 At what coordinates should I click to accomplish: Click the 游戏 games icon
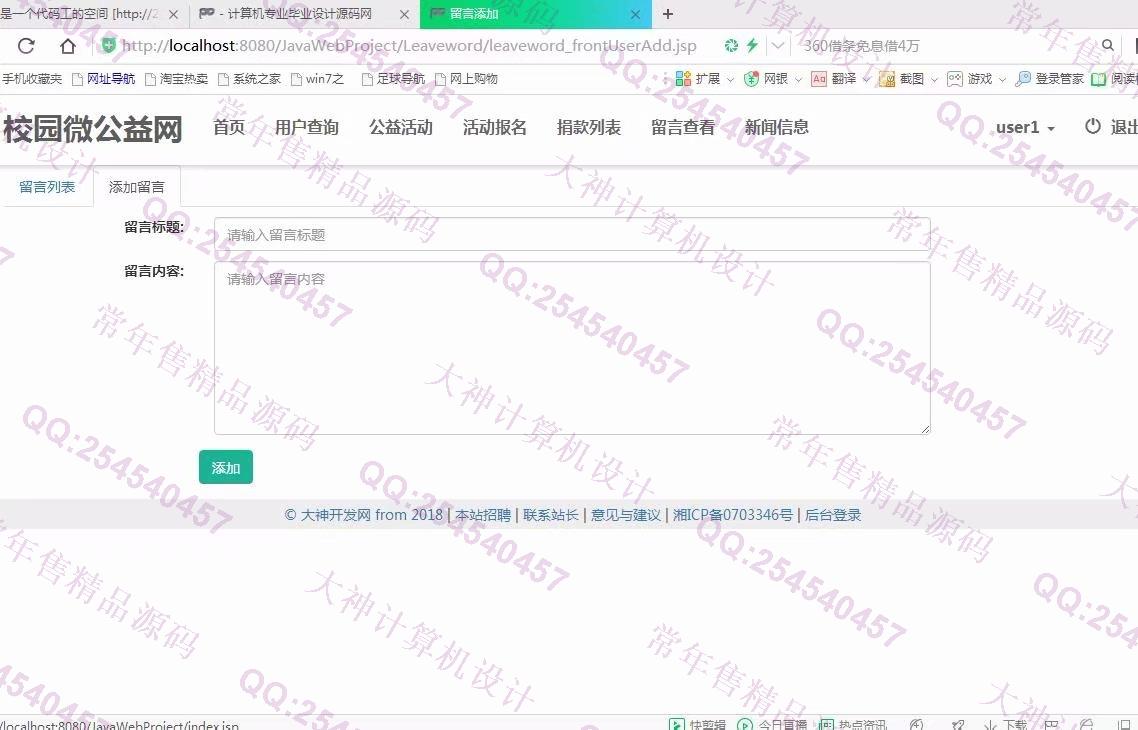[x=954, y=78]
